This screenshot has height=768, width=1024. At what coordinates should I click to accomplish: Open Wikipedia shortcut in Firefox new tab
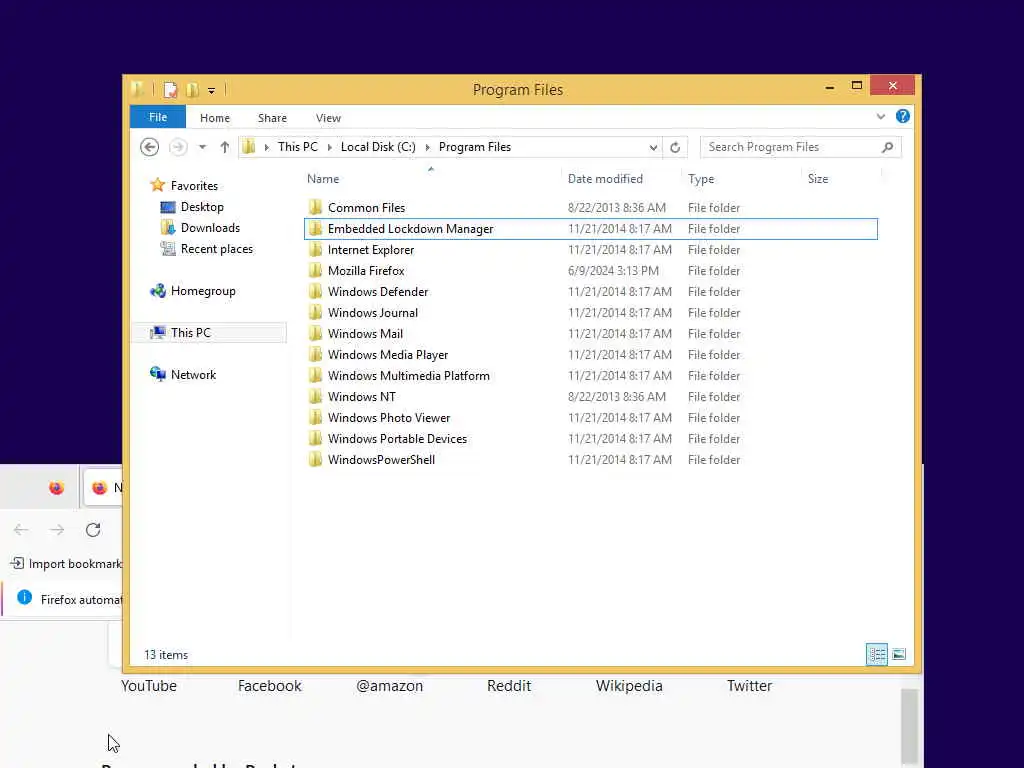(630, 686)
